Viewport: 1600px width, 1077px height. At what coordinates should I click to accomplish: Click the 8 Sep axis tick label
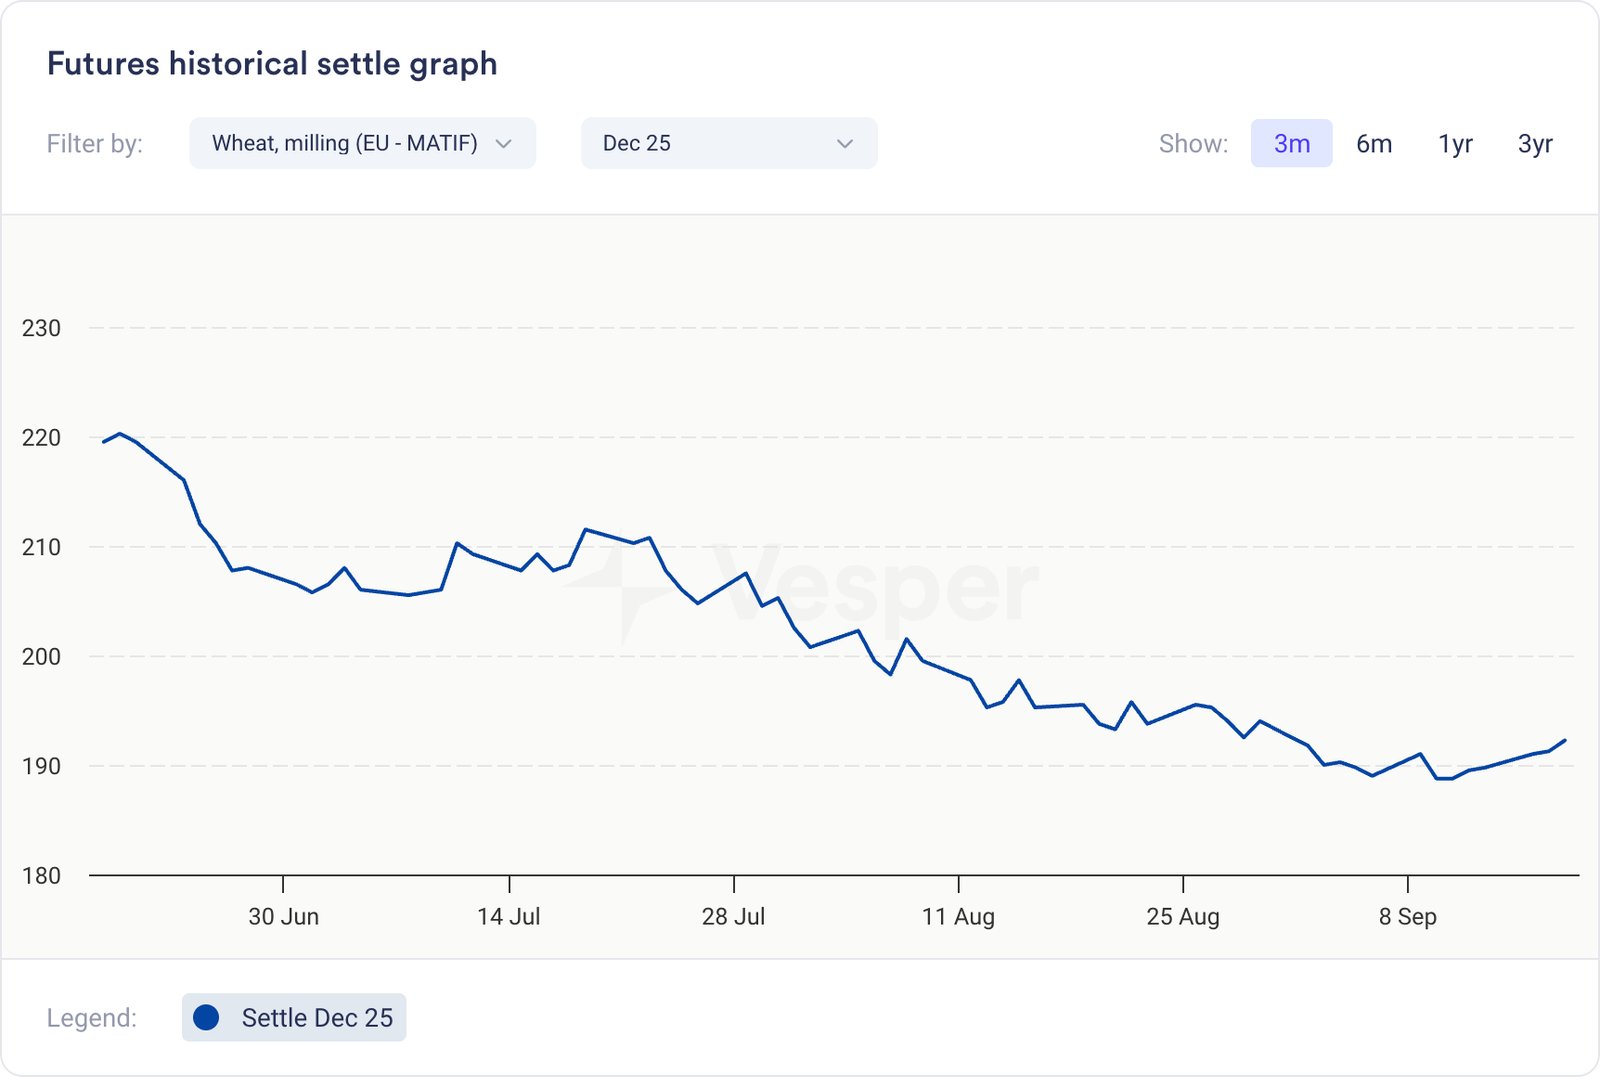(x=1407, y=916)
